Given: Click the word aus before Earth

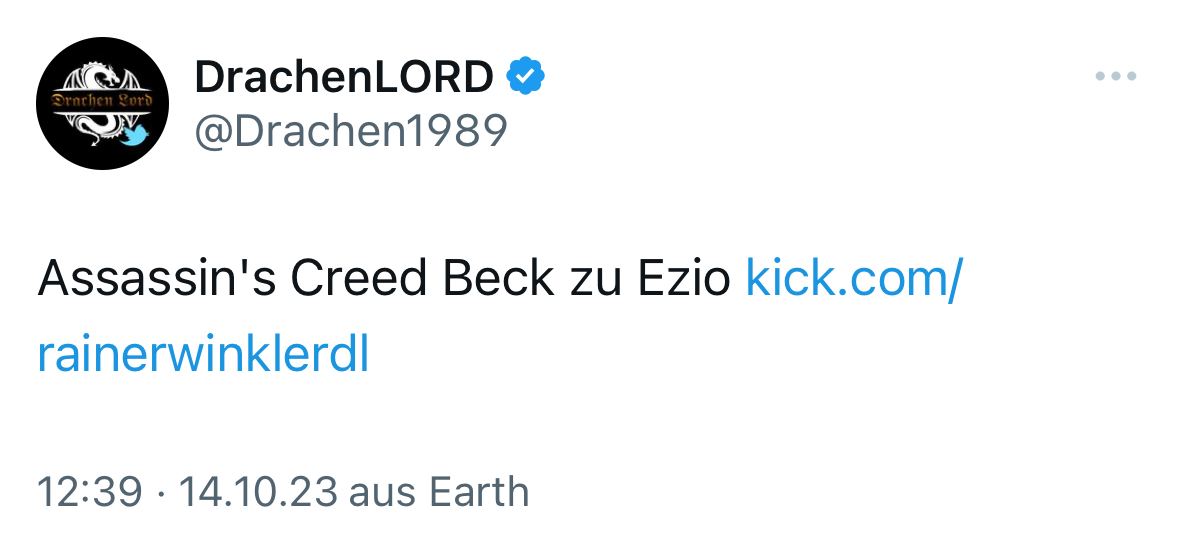Looking at the screenshot, I should [383, 493].
